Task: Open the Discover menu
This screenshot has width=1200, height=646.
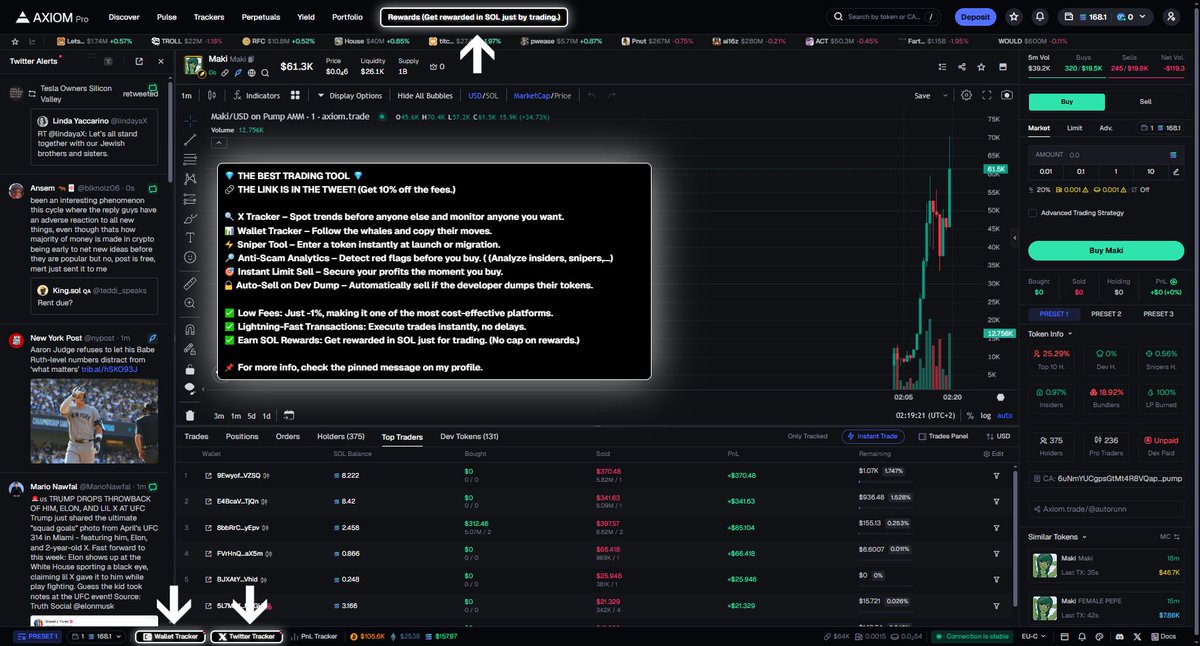Action: pos(124,17)
